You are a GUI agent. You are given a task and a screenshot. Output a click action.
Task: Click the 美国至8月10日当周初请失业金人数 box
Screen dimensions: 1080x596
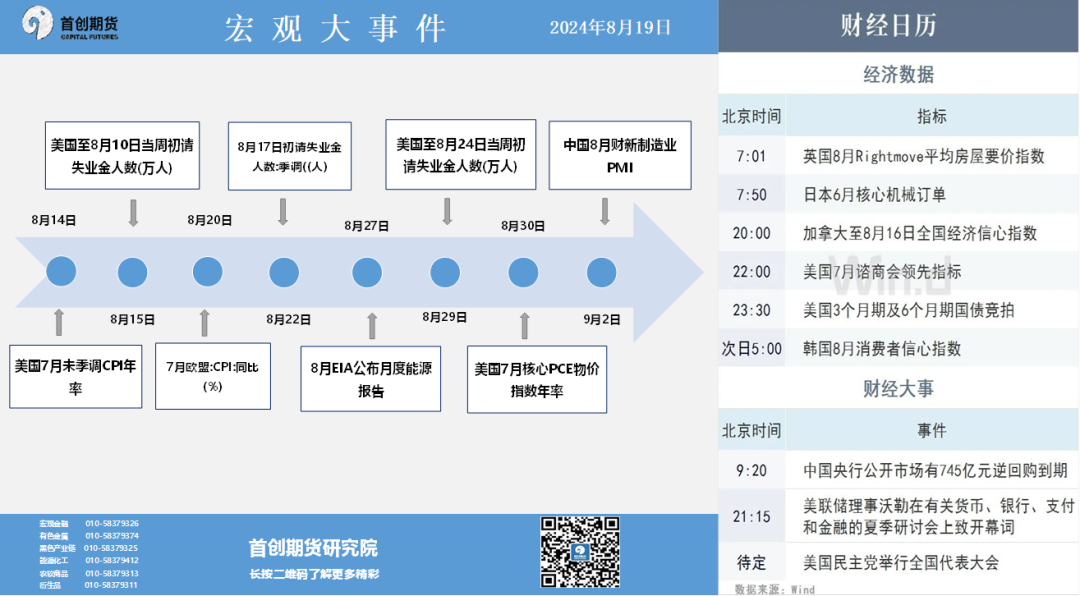[123, 156]
